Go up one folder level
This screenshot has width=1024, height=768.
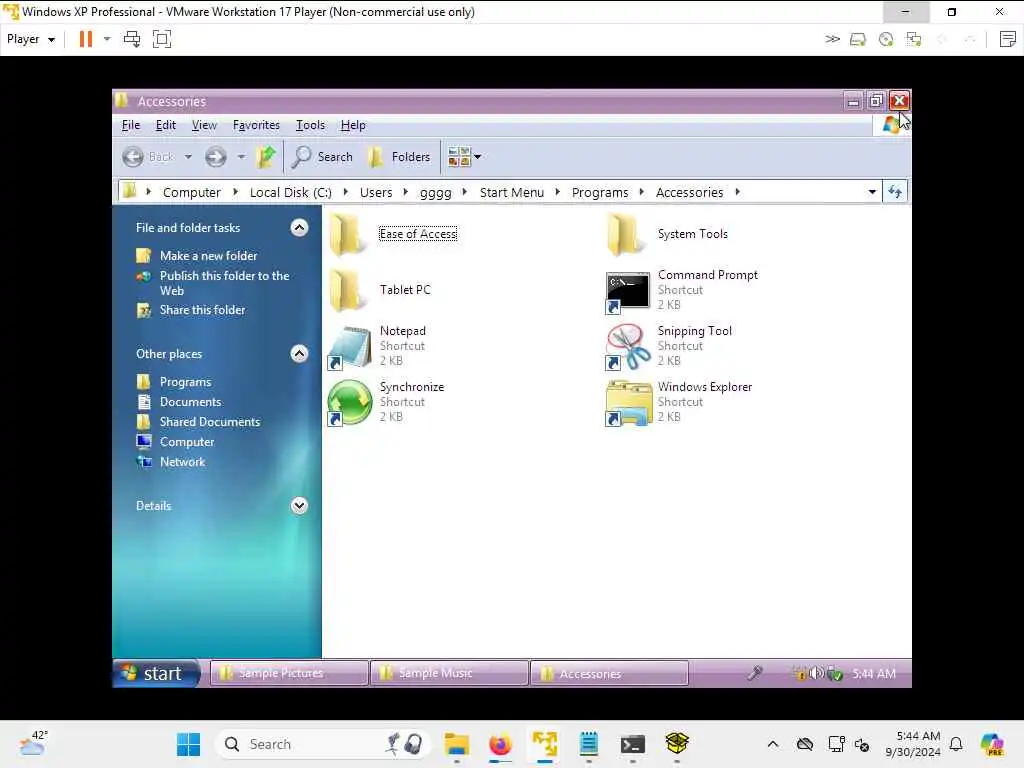pyautogui.click(x=266, y=157)
